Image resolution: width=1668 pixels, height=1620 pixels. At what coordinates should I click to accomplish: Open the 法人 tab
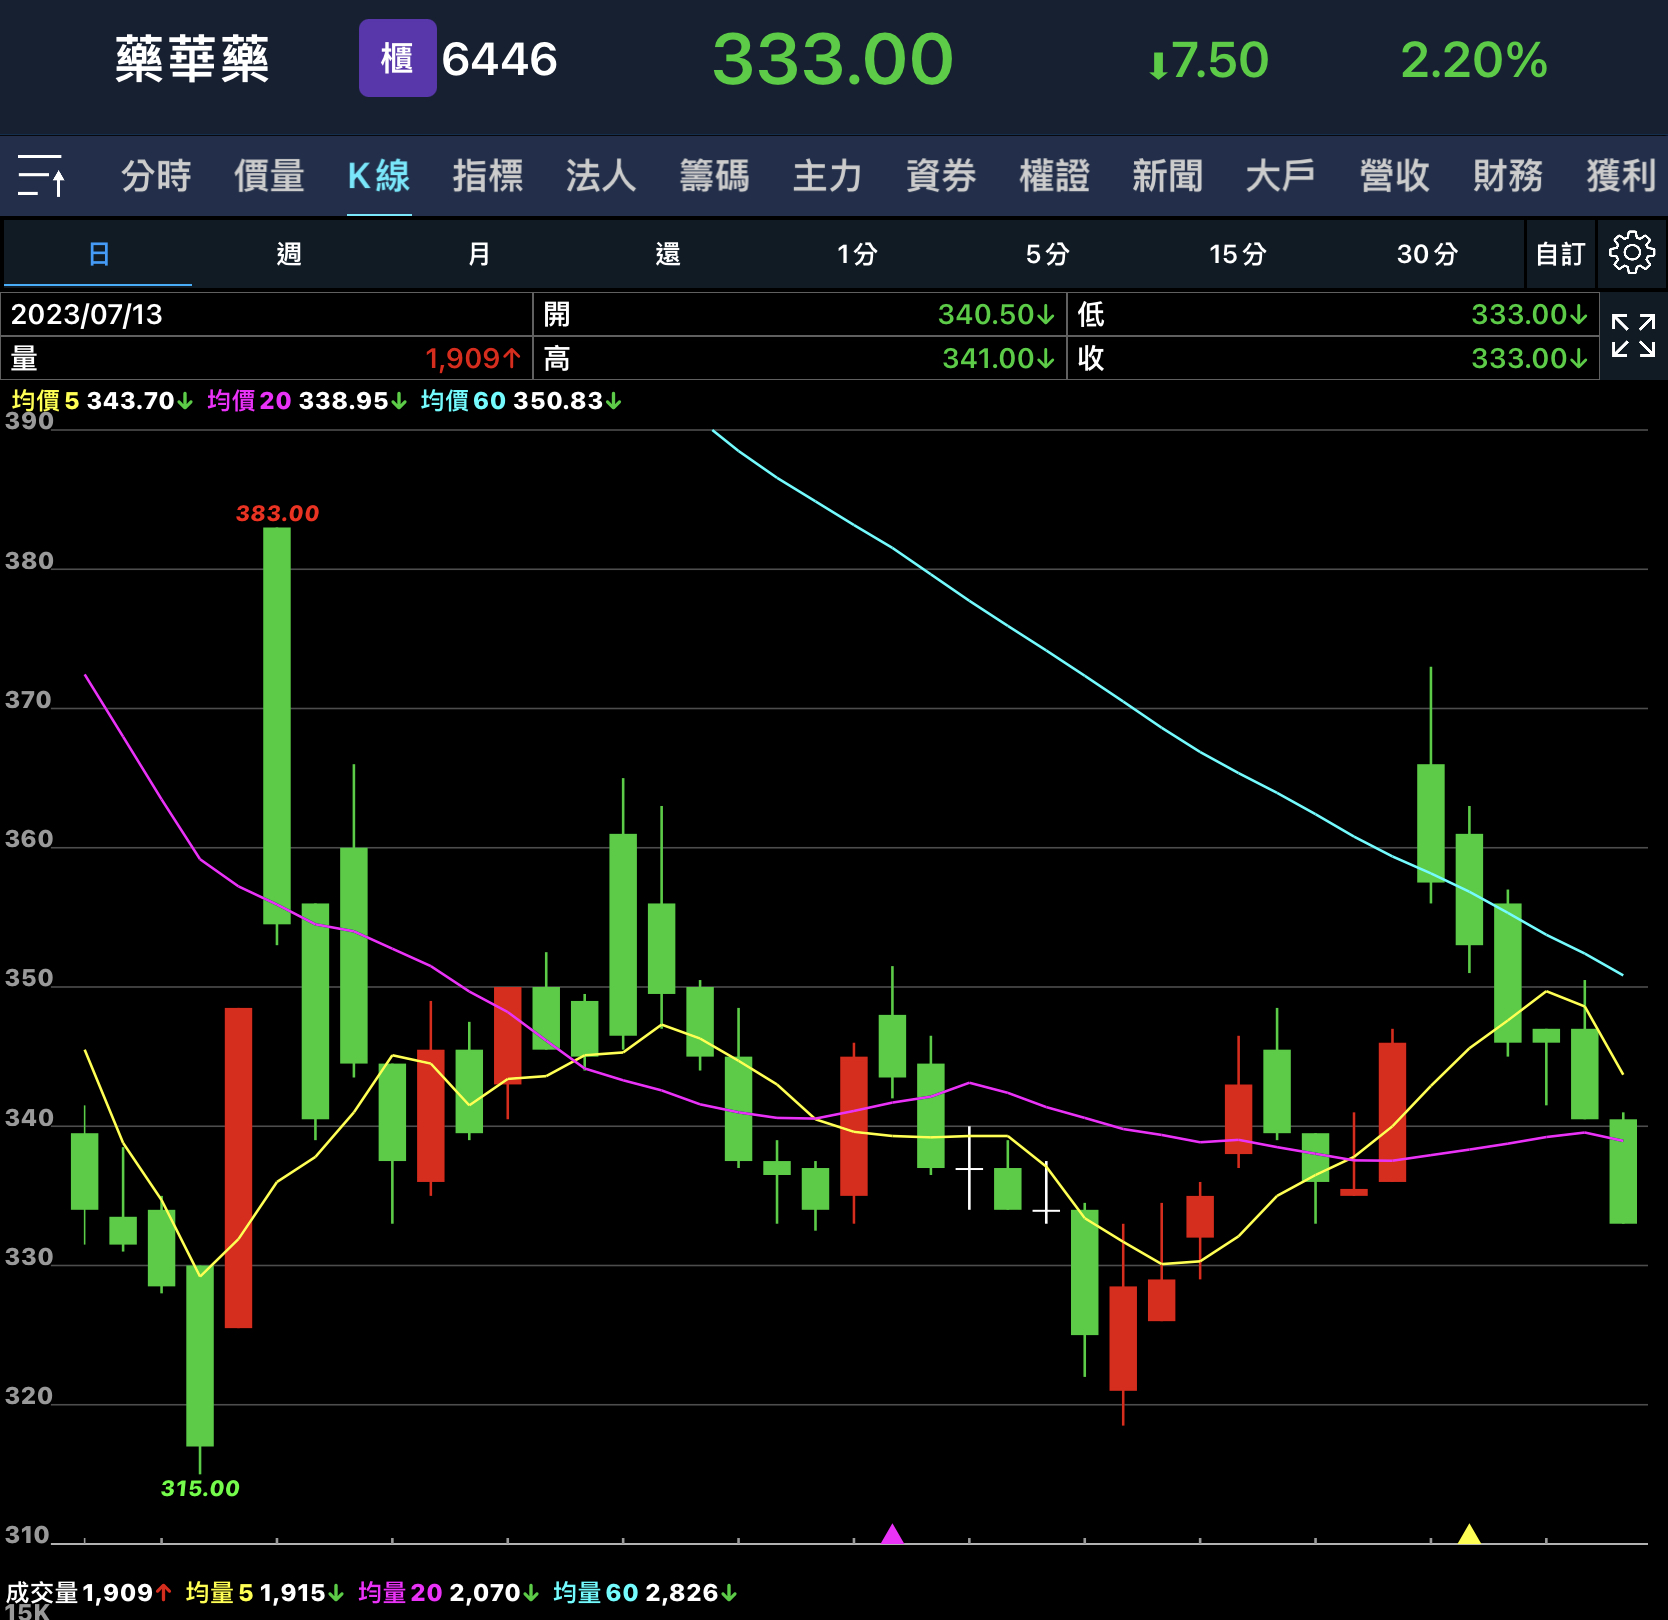(601, 176)
